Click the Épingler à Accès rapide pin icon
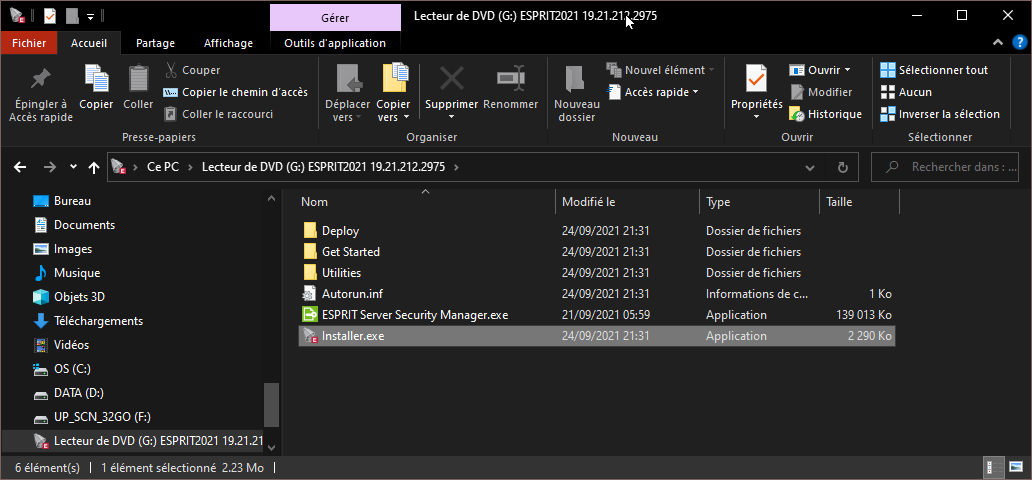This screenshot has height=480, width=1032. [40, 79]
